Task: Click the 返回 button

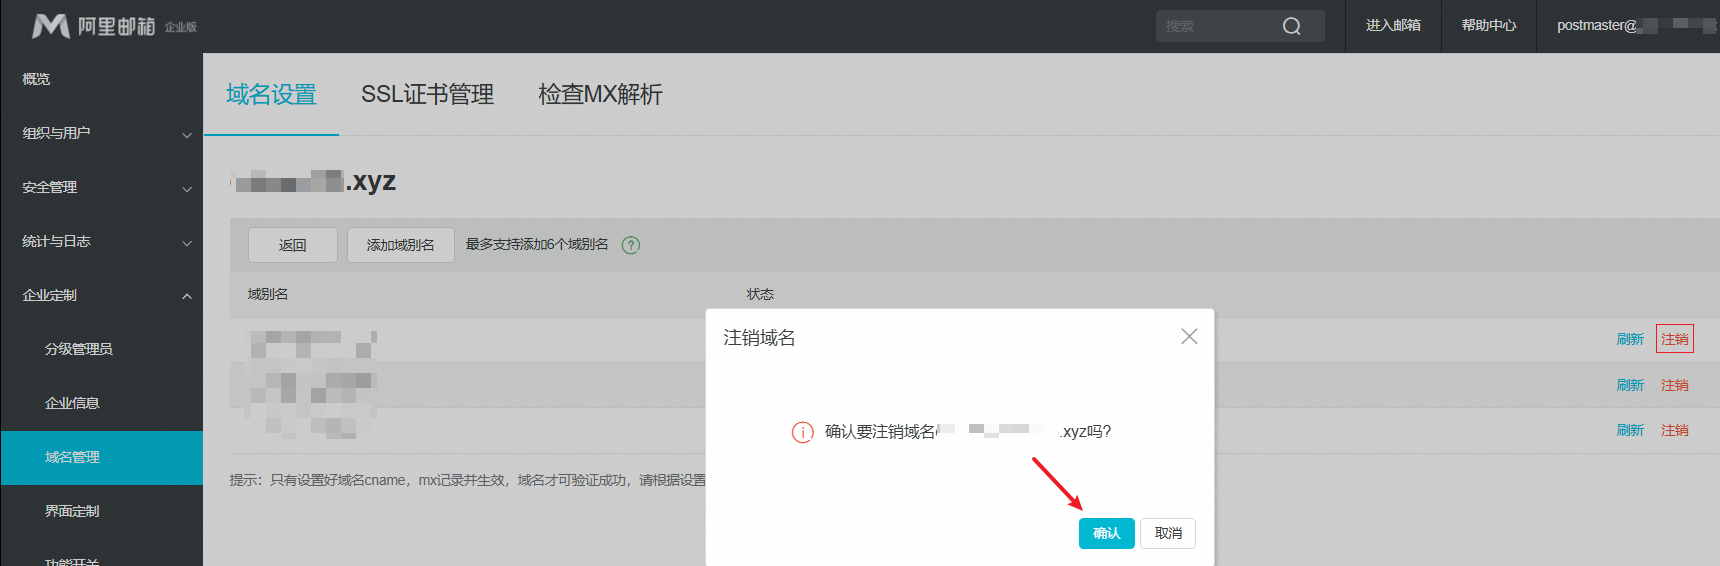Action: (x=293, y=245)
